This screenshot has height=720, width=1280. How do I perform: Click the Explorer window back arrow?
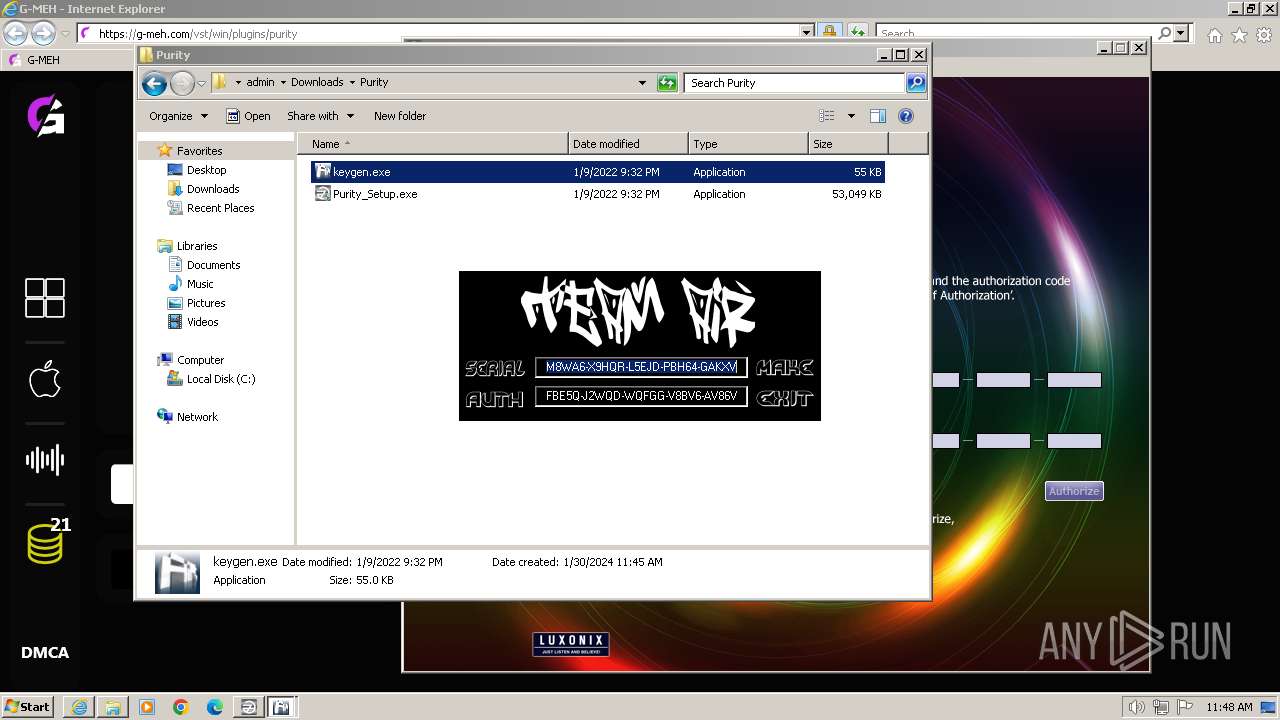click(154, 83)
